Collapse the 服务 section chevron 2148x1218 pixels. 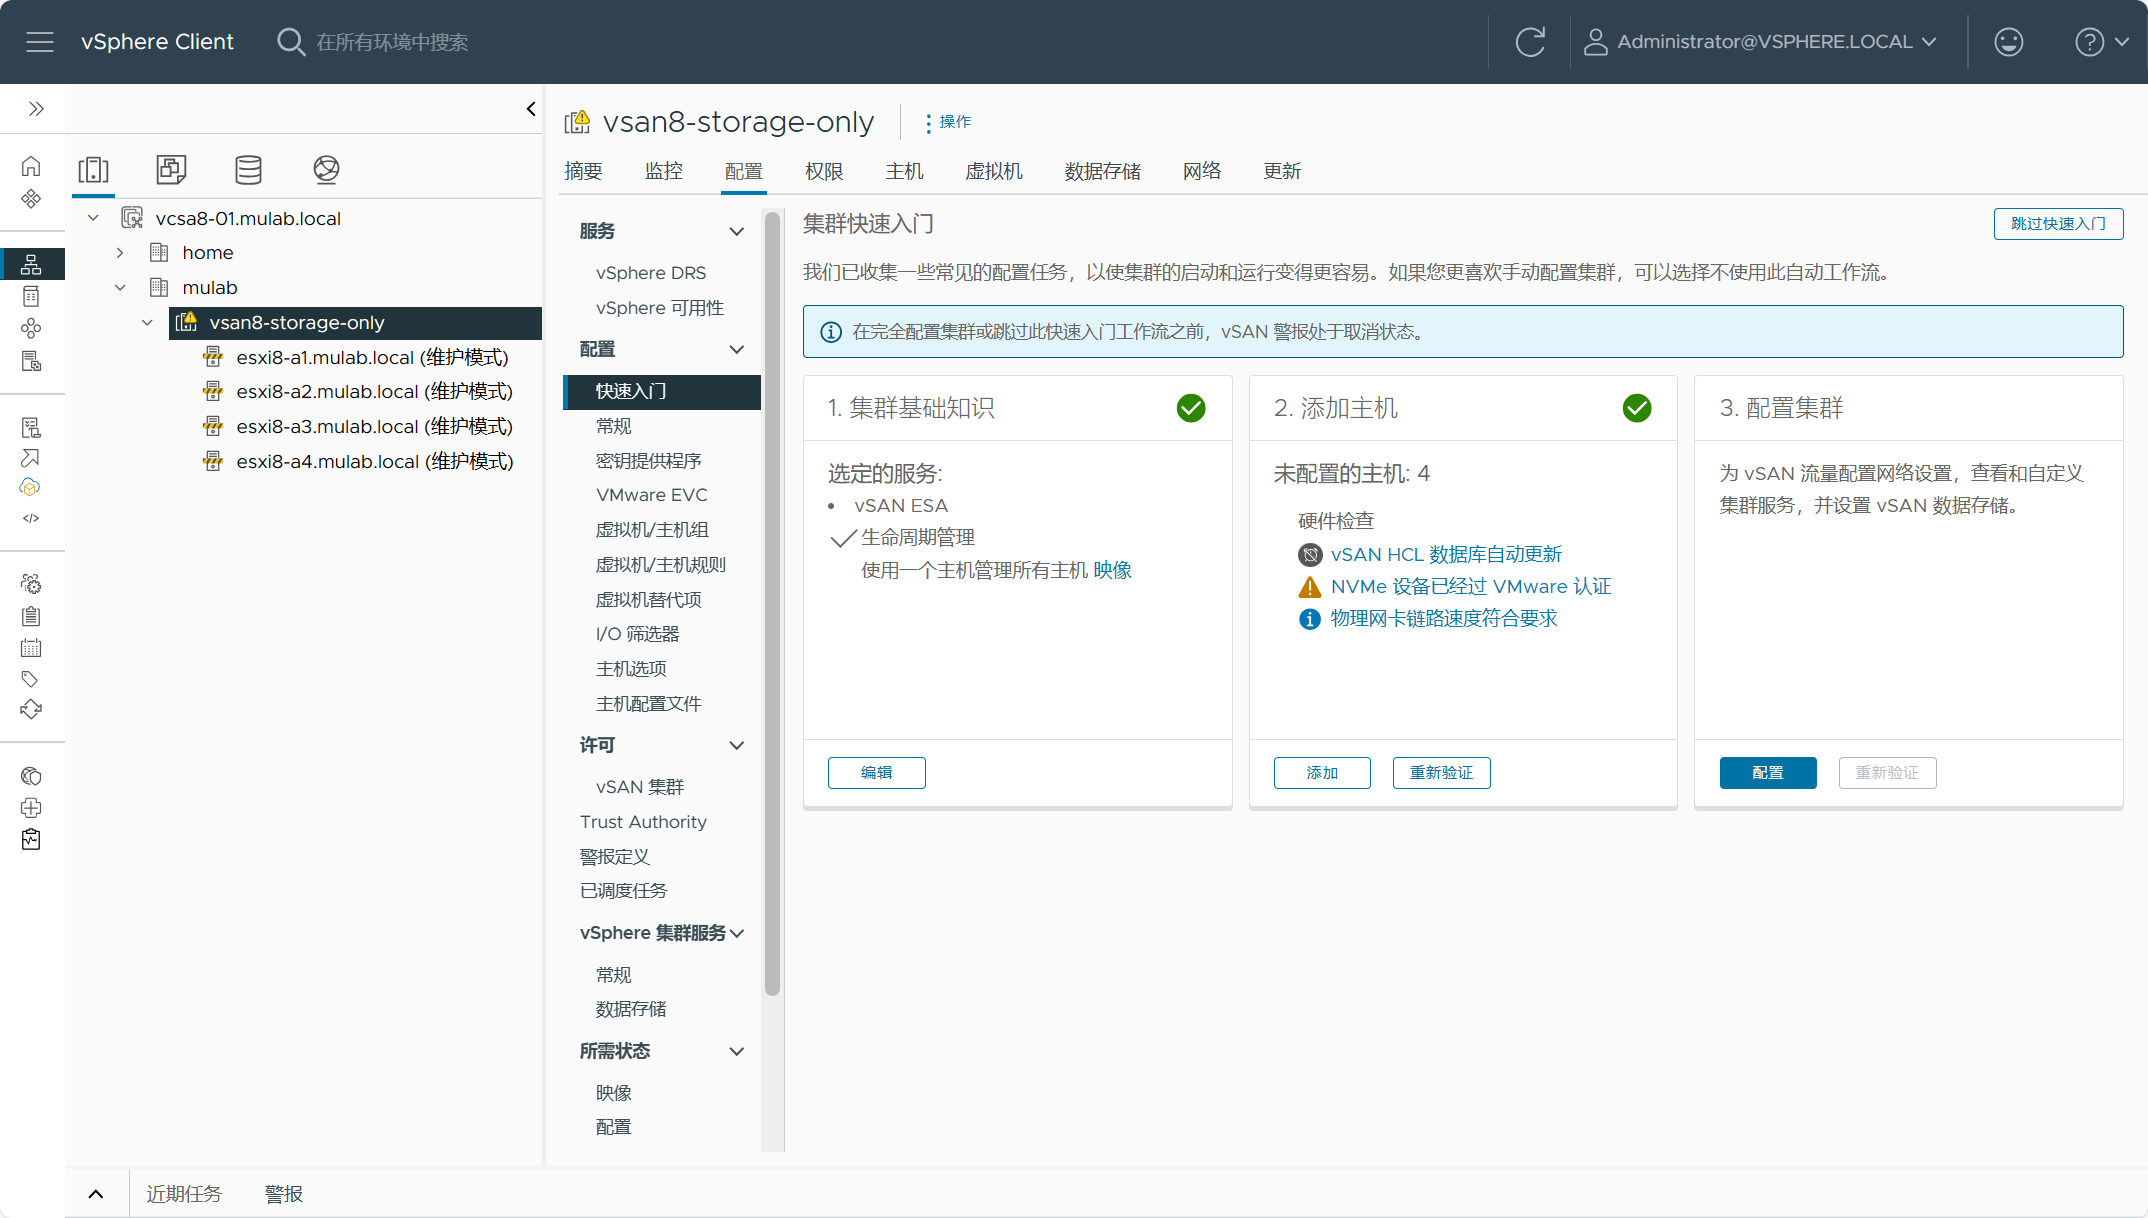(737, 231)
